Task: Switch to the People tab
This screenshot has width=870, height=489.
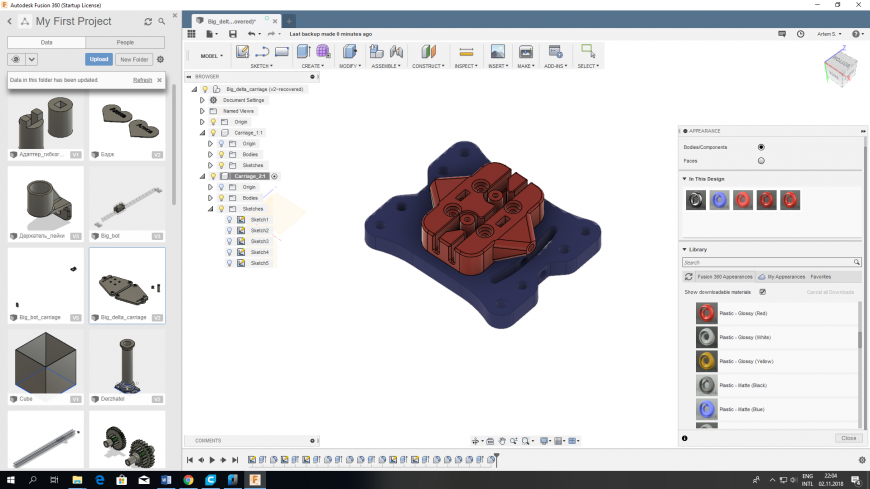Action: pyautogui.click(x=125, y=43)
